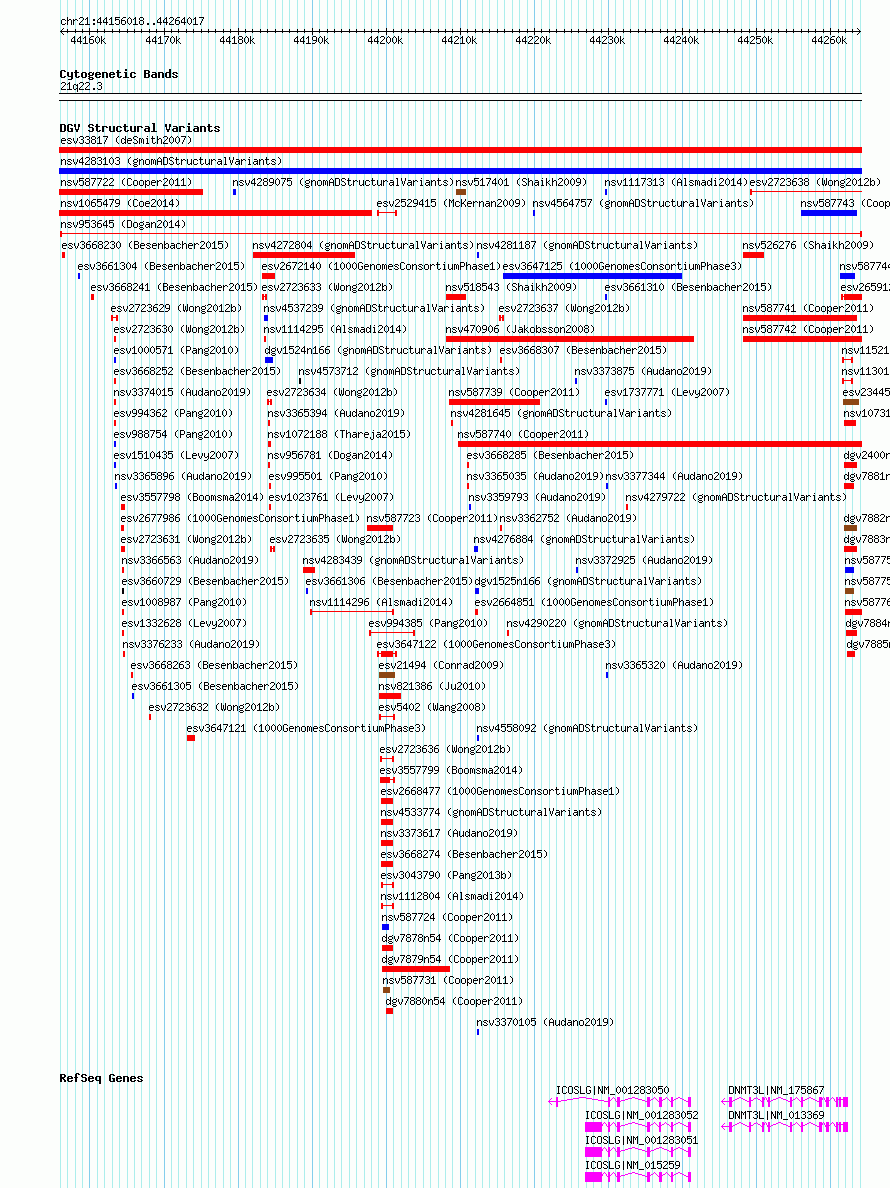The height and width of the screenshot is (1188, 890).
Task: Click esv2723638 (Wong2012b) label
Action: coord(815,183)
